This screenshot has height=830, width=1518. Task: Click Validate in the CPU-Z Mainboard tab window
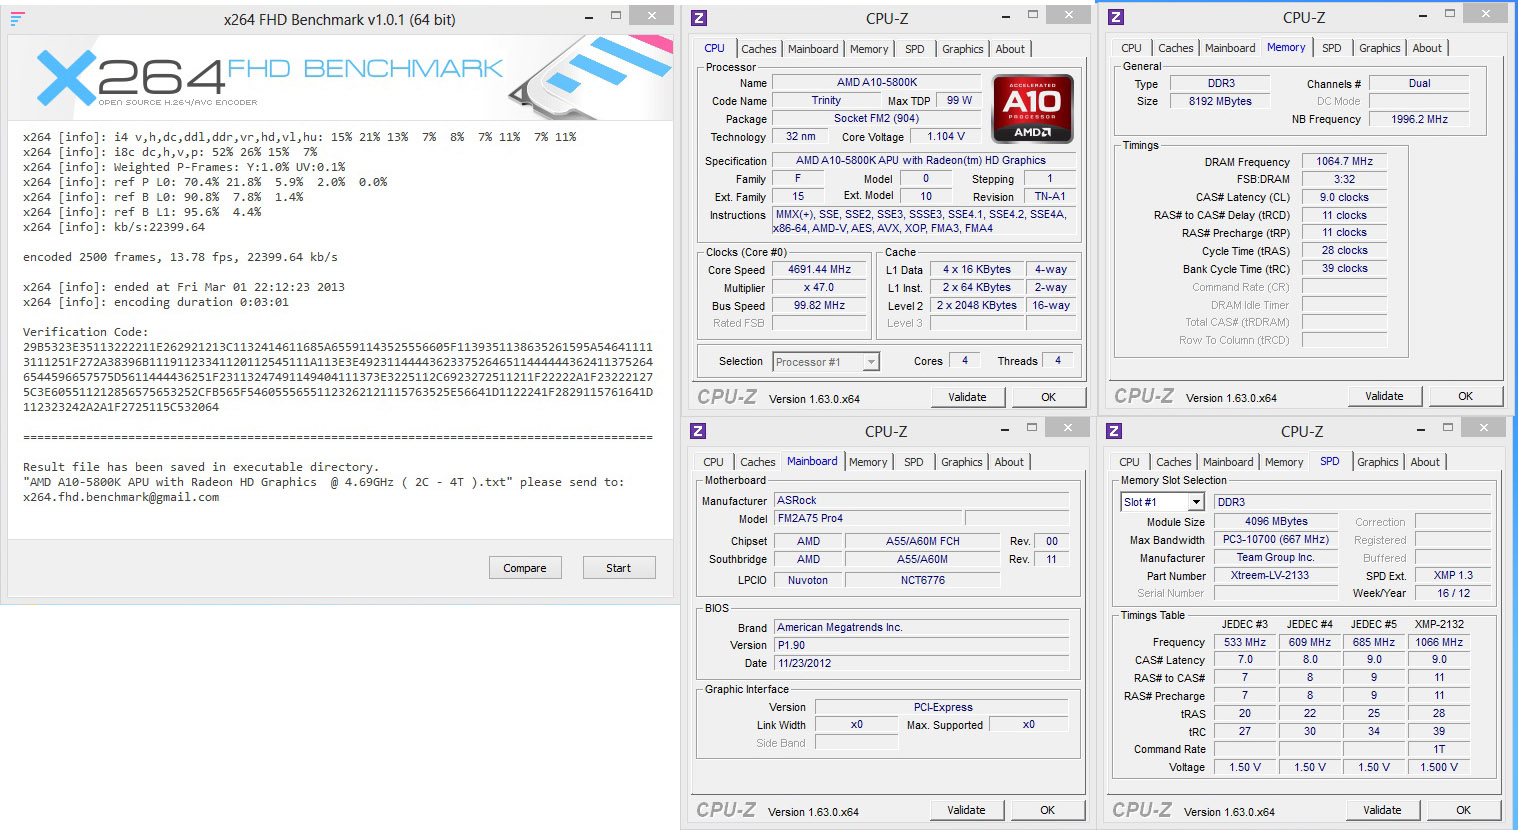966,810
